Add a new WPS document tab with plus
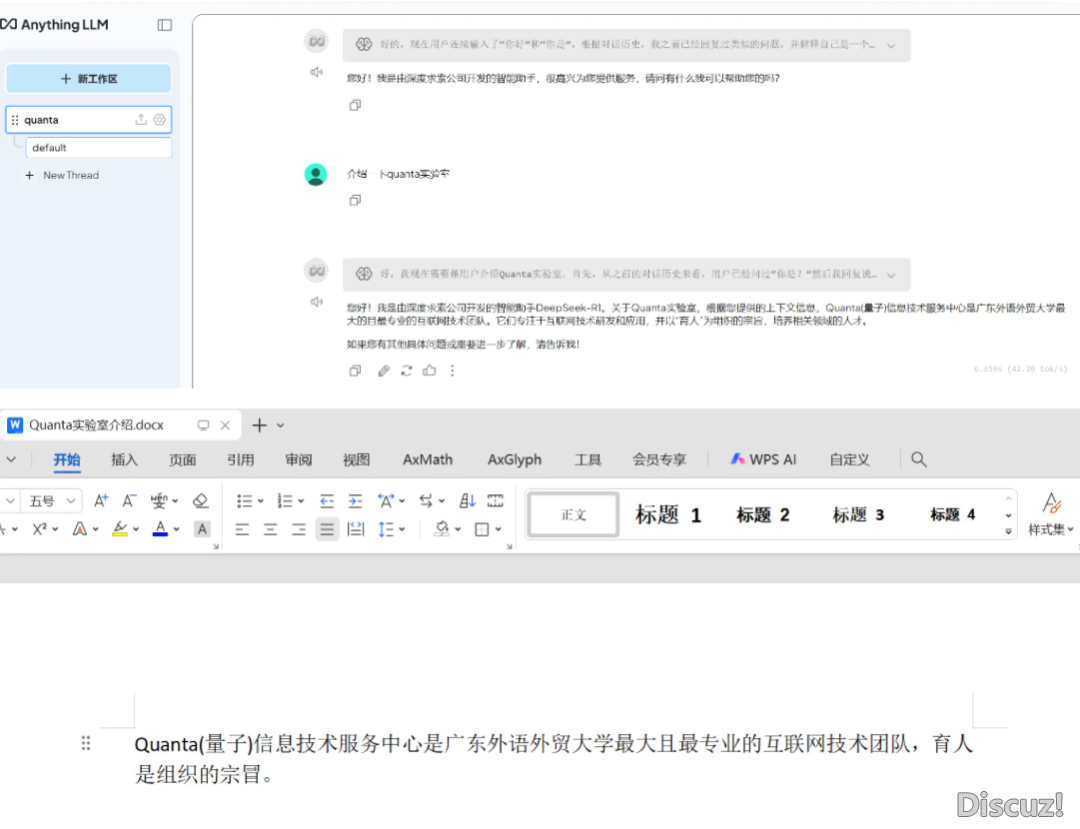This screenshot has width=1080, height=829. tap(259, 426)
